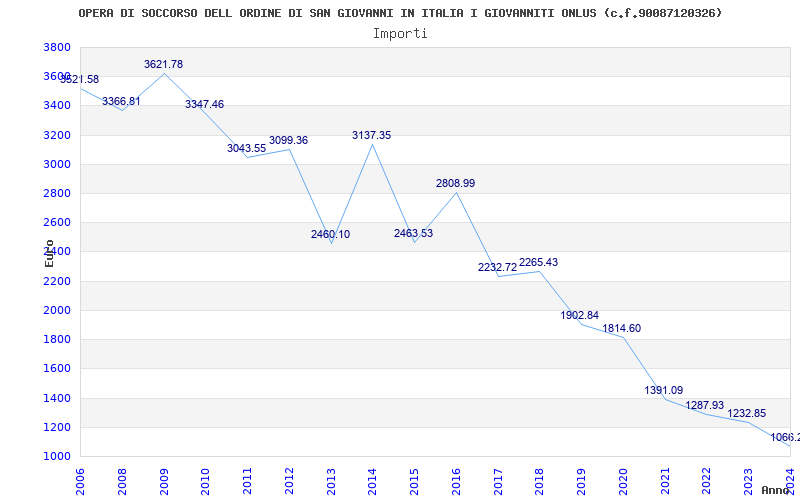Click the y-axis value 2000
This screenshot has width=800, height=500.
[x=57, y=310]
